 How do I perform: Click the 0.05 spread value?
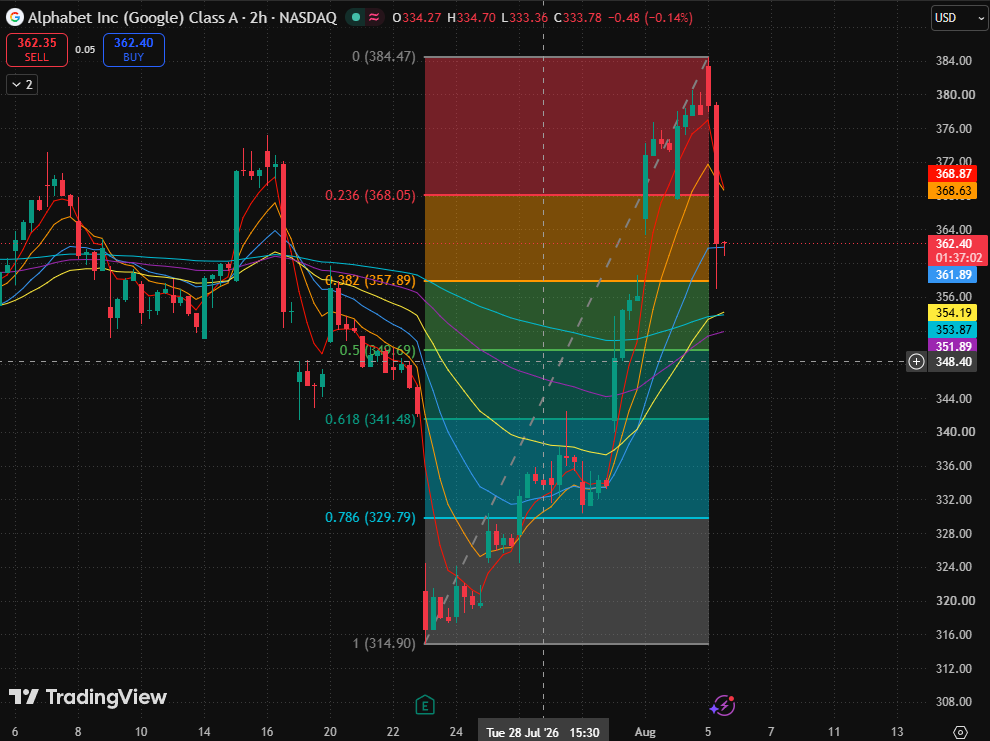tap(85, 50)
